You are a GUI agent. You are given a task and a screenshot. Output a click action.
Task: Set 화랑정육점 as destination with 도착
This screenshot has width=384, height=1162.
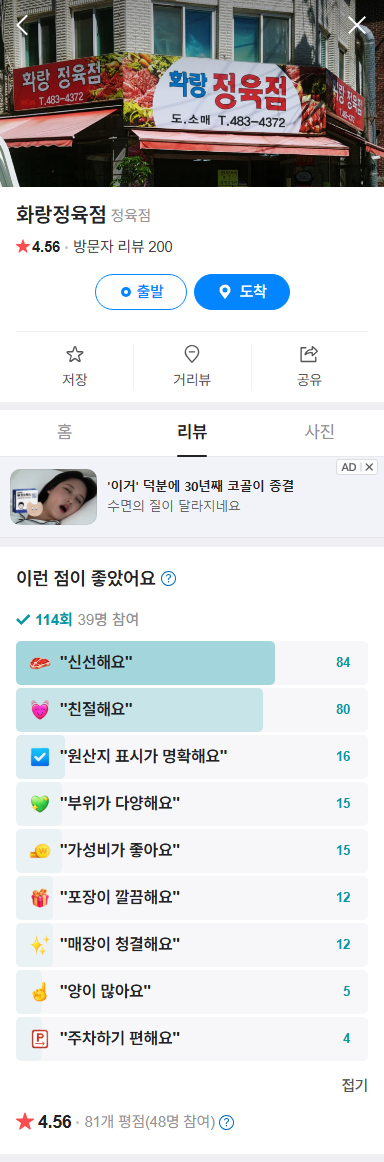pos(242,292)
